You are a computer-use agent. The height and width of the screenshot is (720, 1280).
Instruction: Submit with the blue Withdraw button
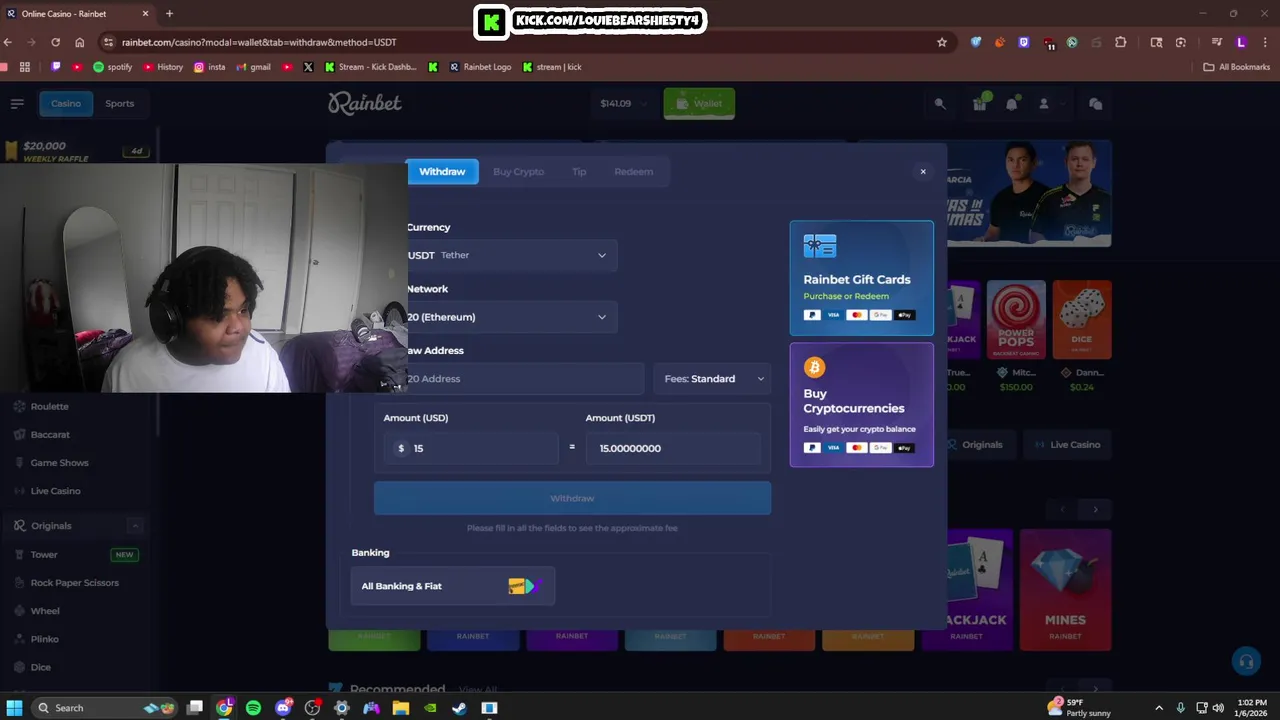(572, 498)
